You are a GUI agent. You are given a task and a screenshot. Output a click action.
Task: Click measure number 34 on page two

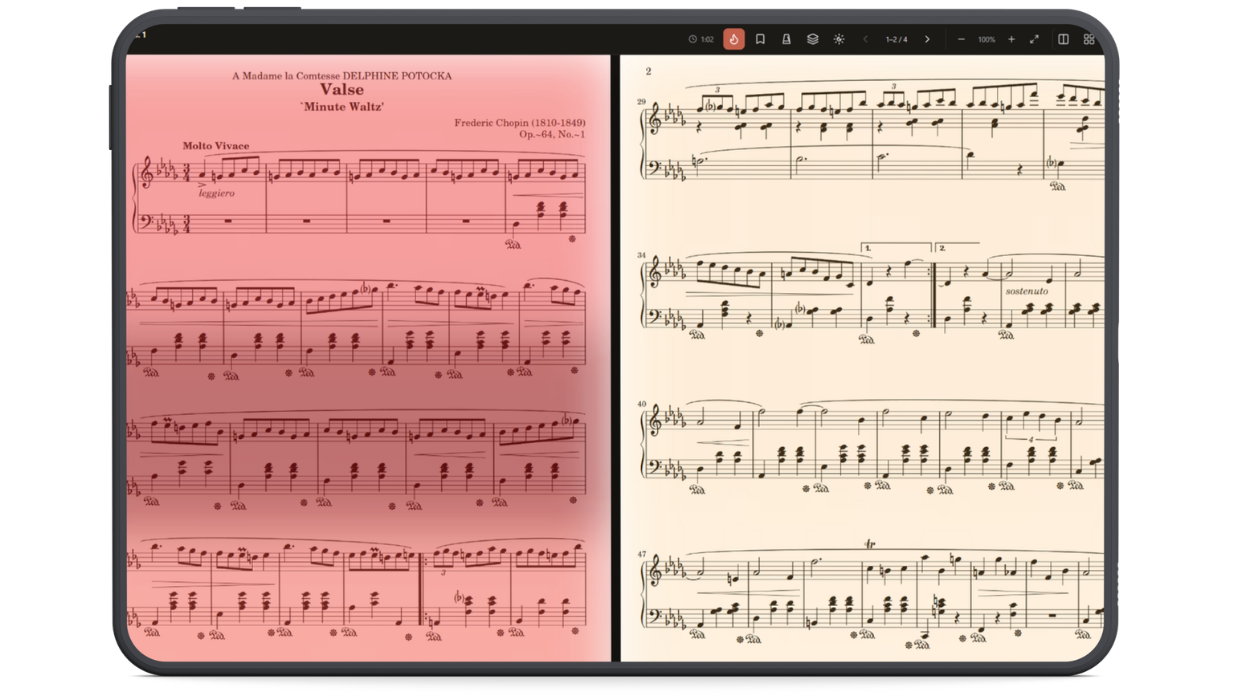642,256
